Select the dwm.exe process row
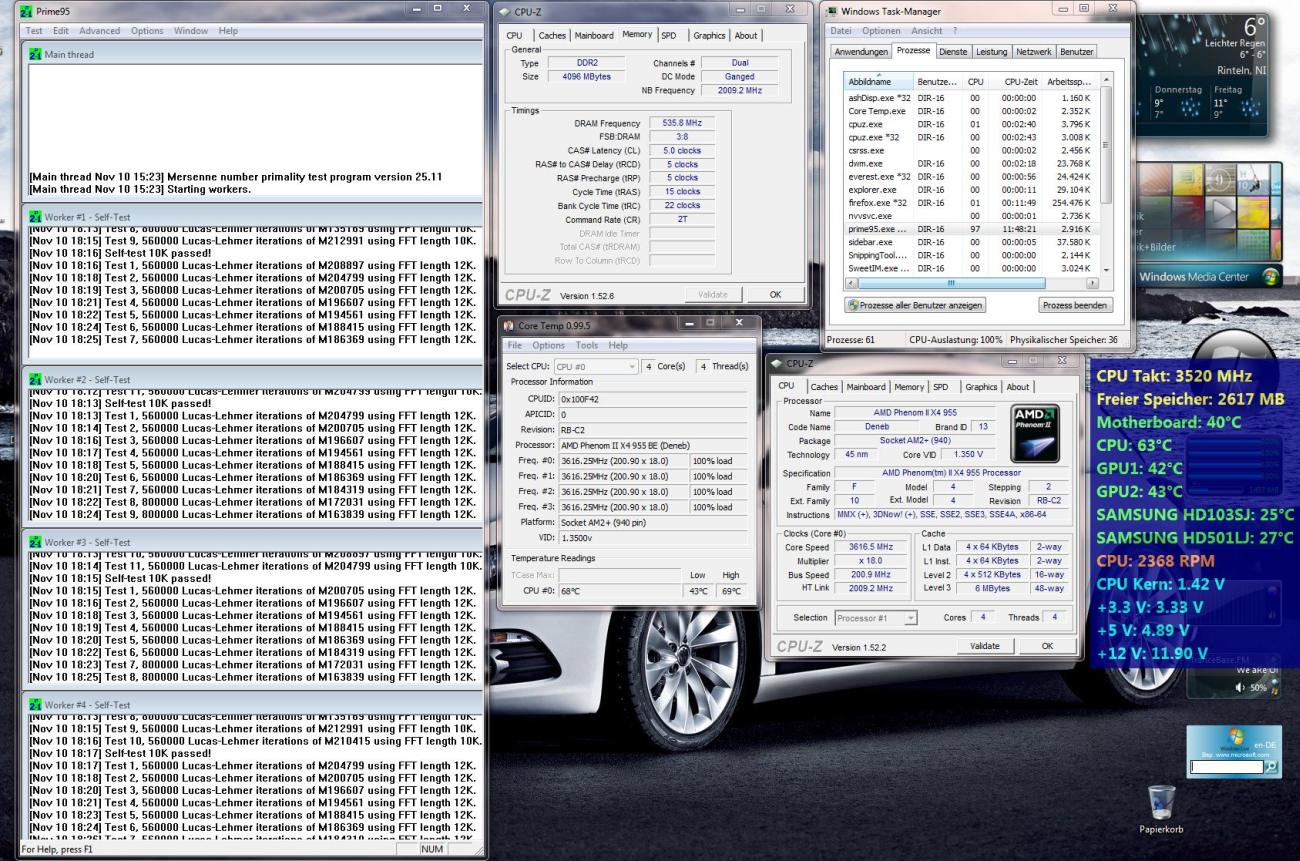This screenshot has width=1300, height=861. point(971,163)
